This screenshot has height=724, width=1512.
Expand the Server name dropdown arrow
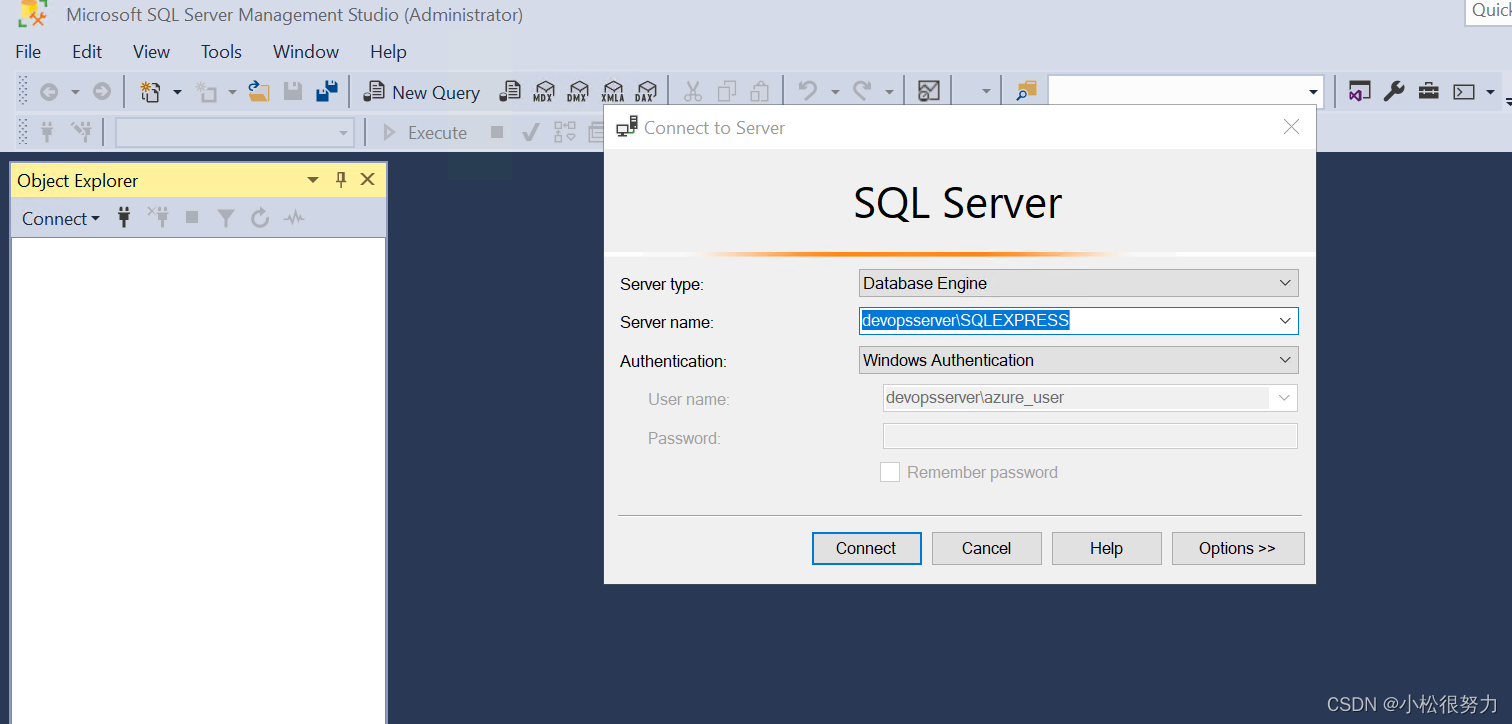coord(1286,321)
